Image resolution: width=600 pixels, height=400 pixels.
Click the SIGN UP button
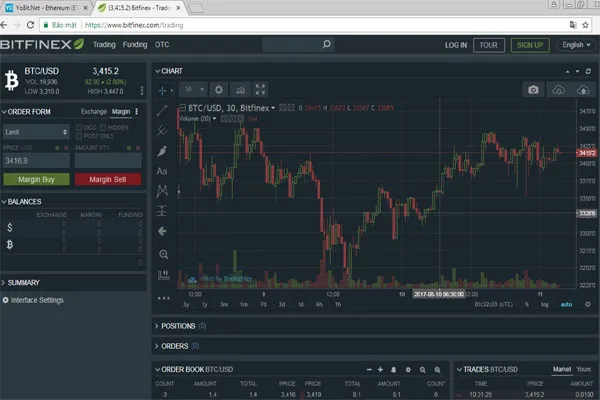click(530, 45)
